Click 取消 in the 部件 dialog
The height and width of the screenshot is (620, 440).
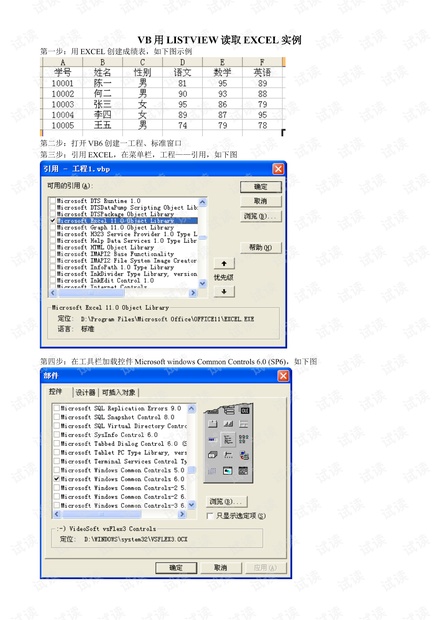click(x=221, y=568)
